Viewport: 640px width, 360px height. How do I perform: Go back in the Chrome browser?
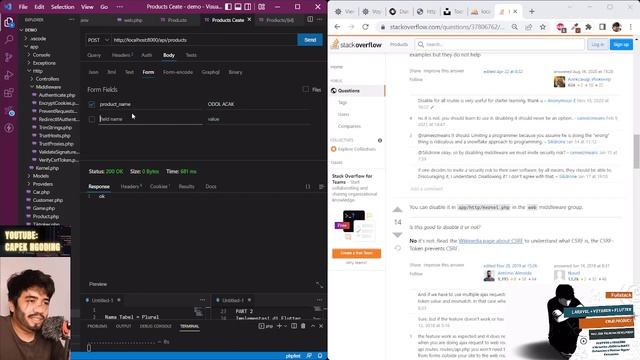point(337,27)
